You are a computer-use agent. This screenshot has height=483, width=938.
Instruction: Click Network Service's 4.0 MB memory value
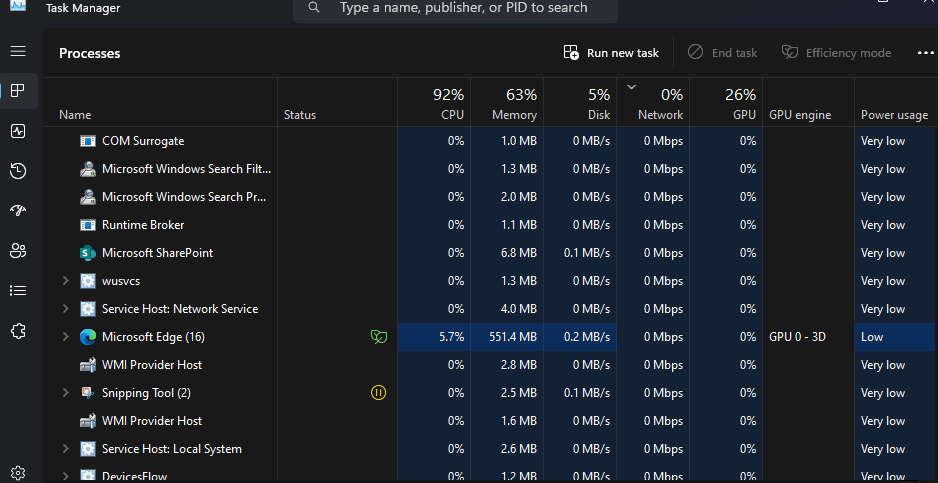click(x=519, y=309)
